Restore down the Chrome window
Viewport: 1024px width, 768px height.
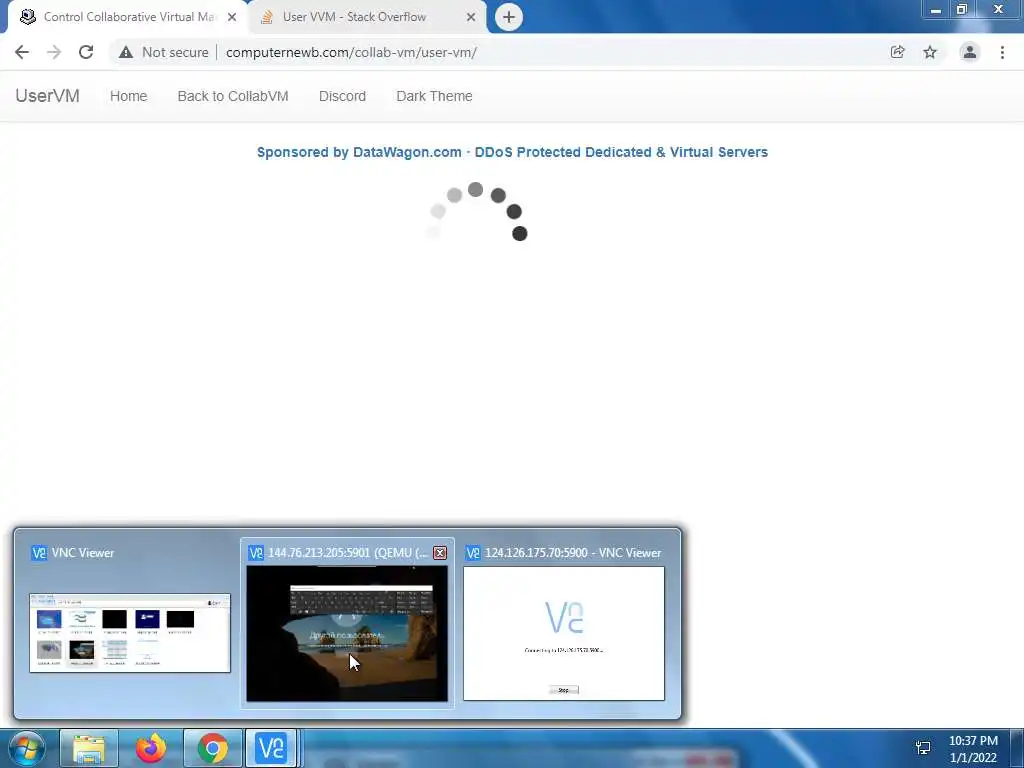(962, 10)
